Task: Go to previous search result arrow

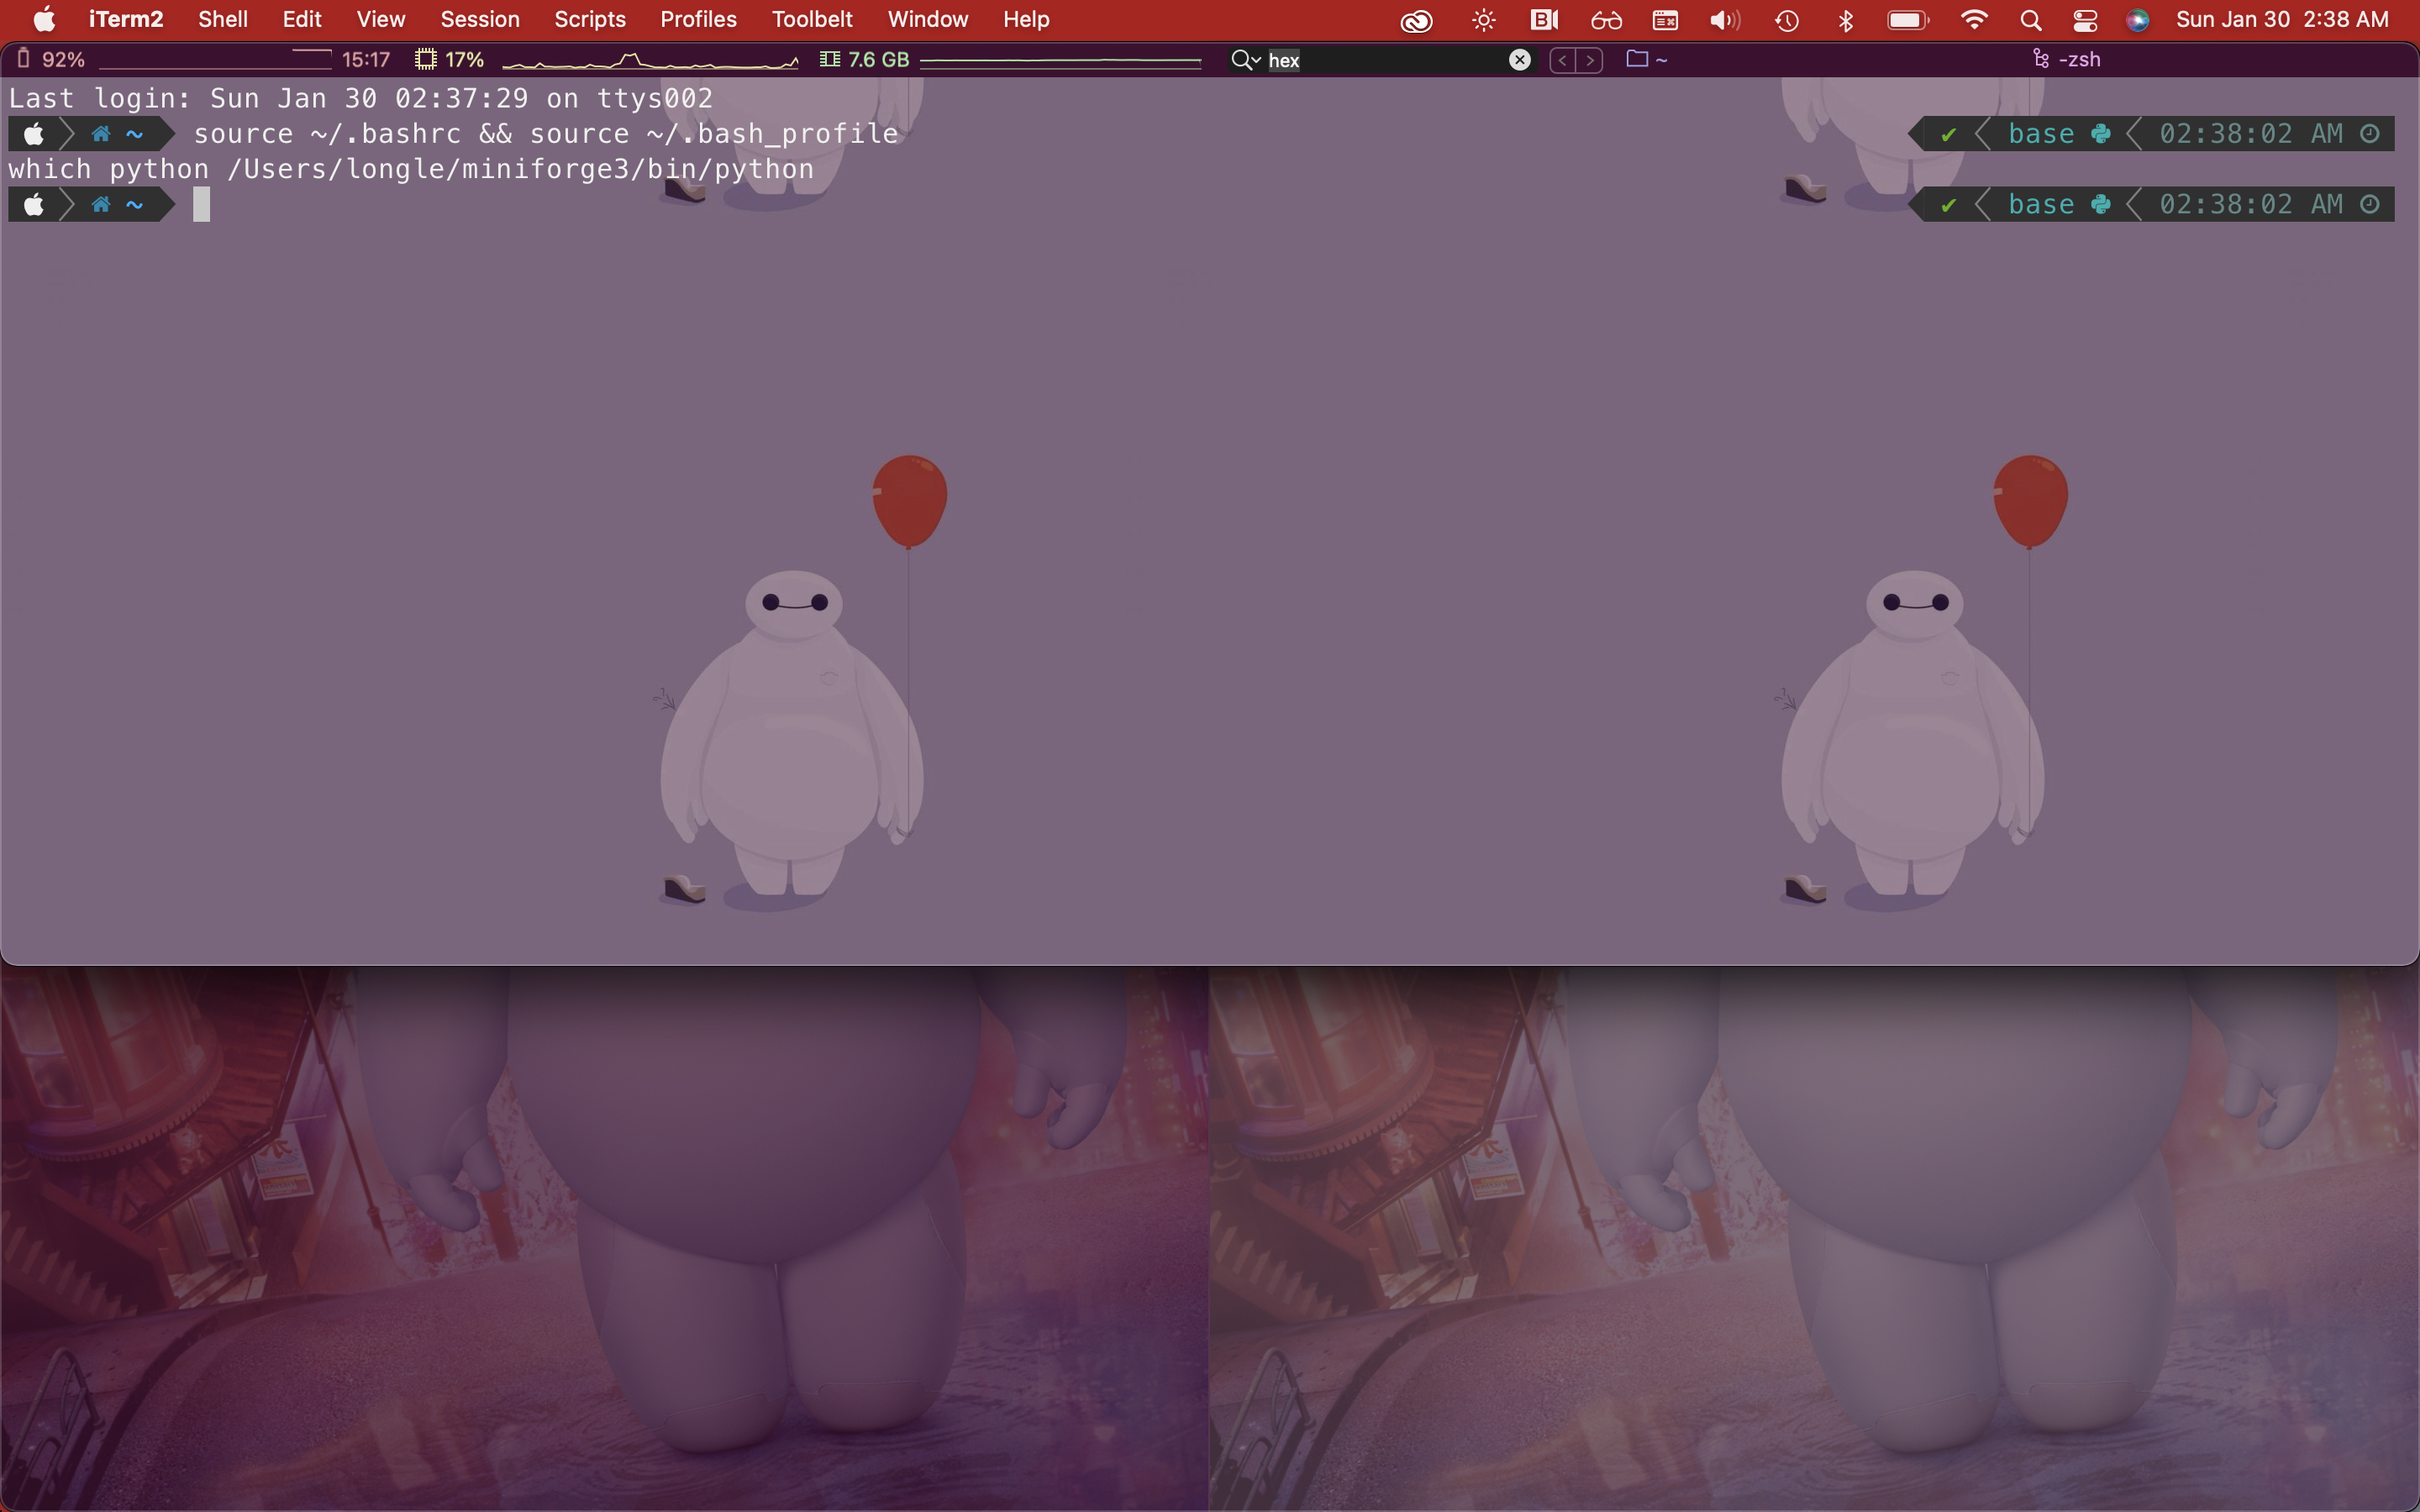Action: tap(1562, 60)
